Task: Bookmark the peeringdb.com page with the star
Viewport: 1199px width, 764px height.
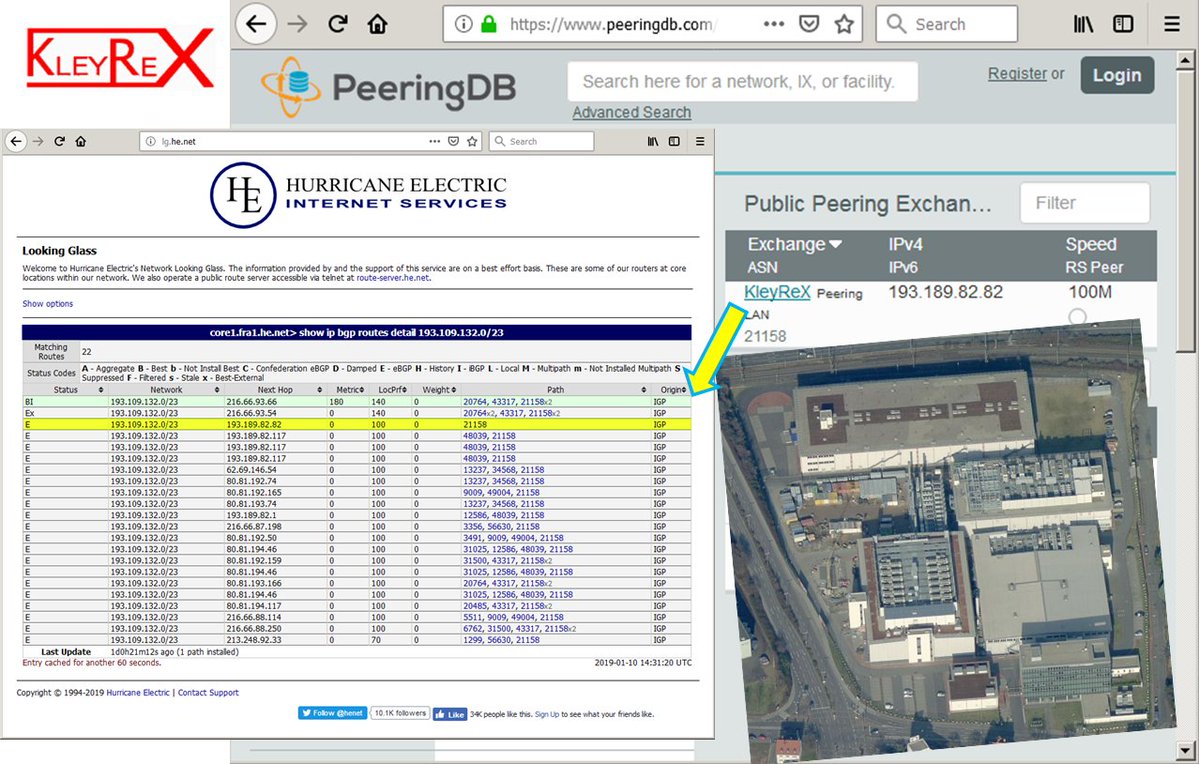Action: [844, 24]
